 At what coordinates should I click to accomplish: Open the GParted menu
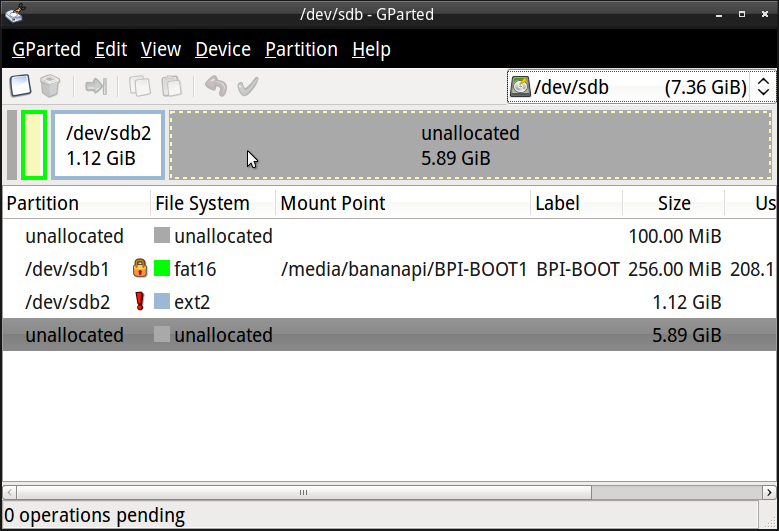47,49
